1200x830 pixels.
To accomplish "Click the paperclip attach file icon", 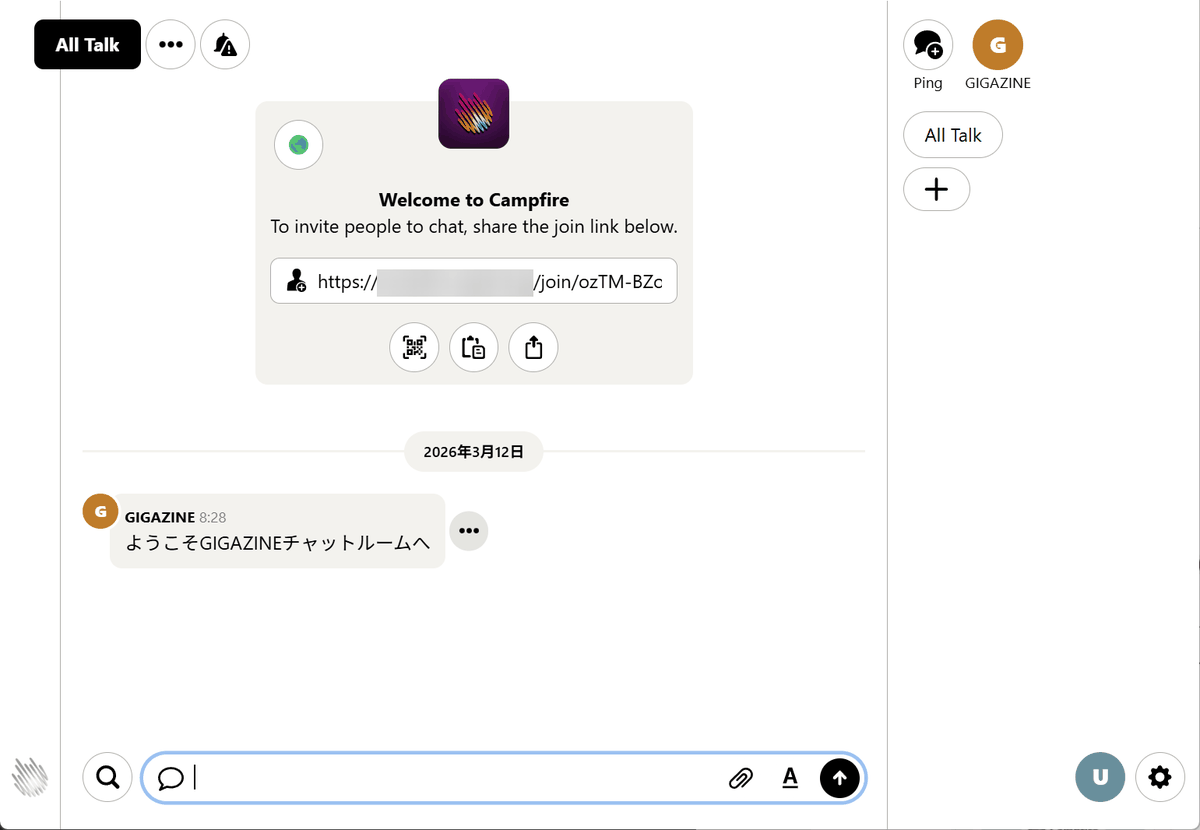I will [740, 778].
